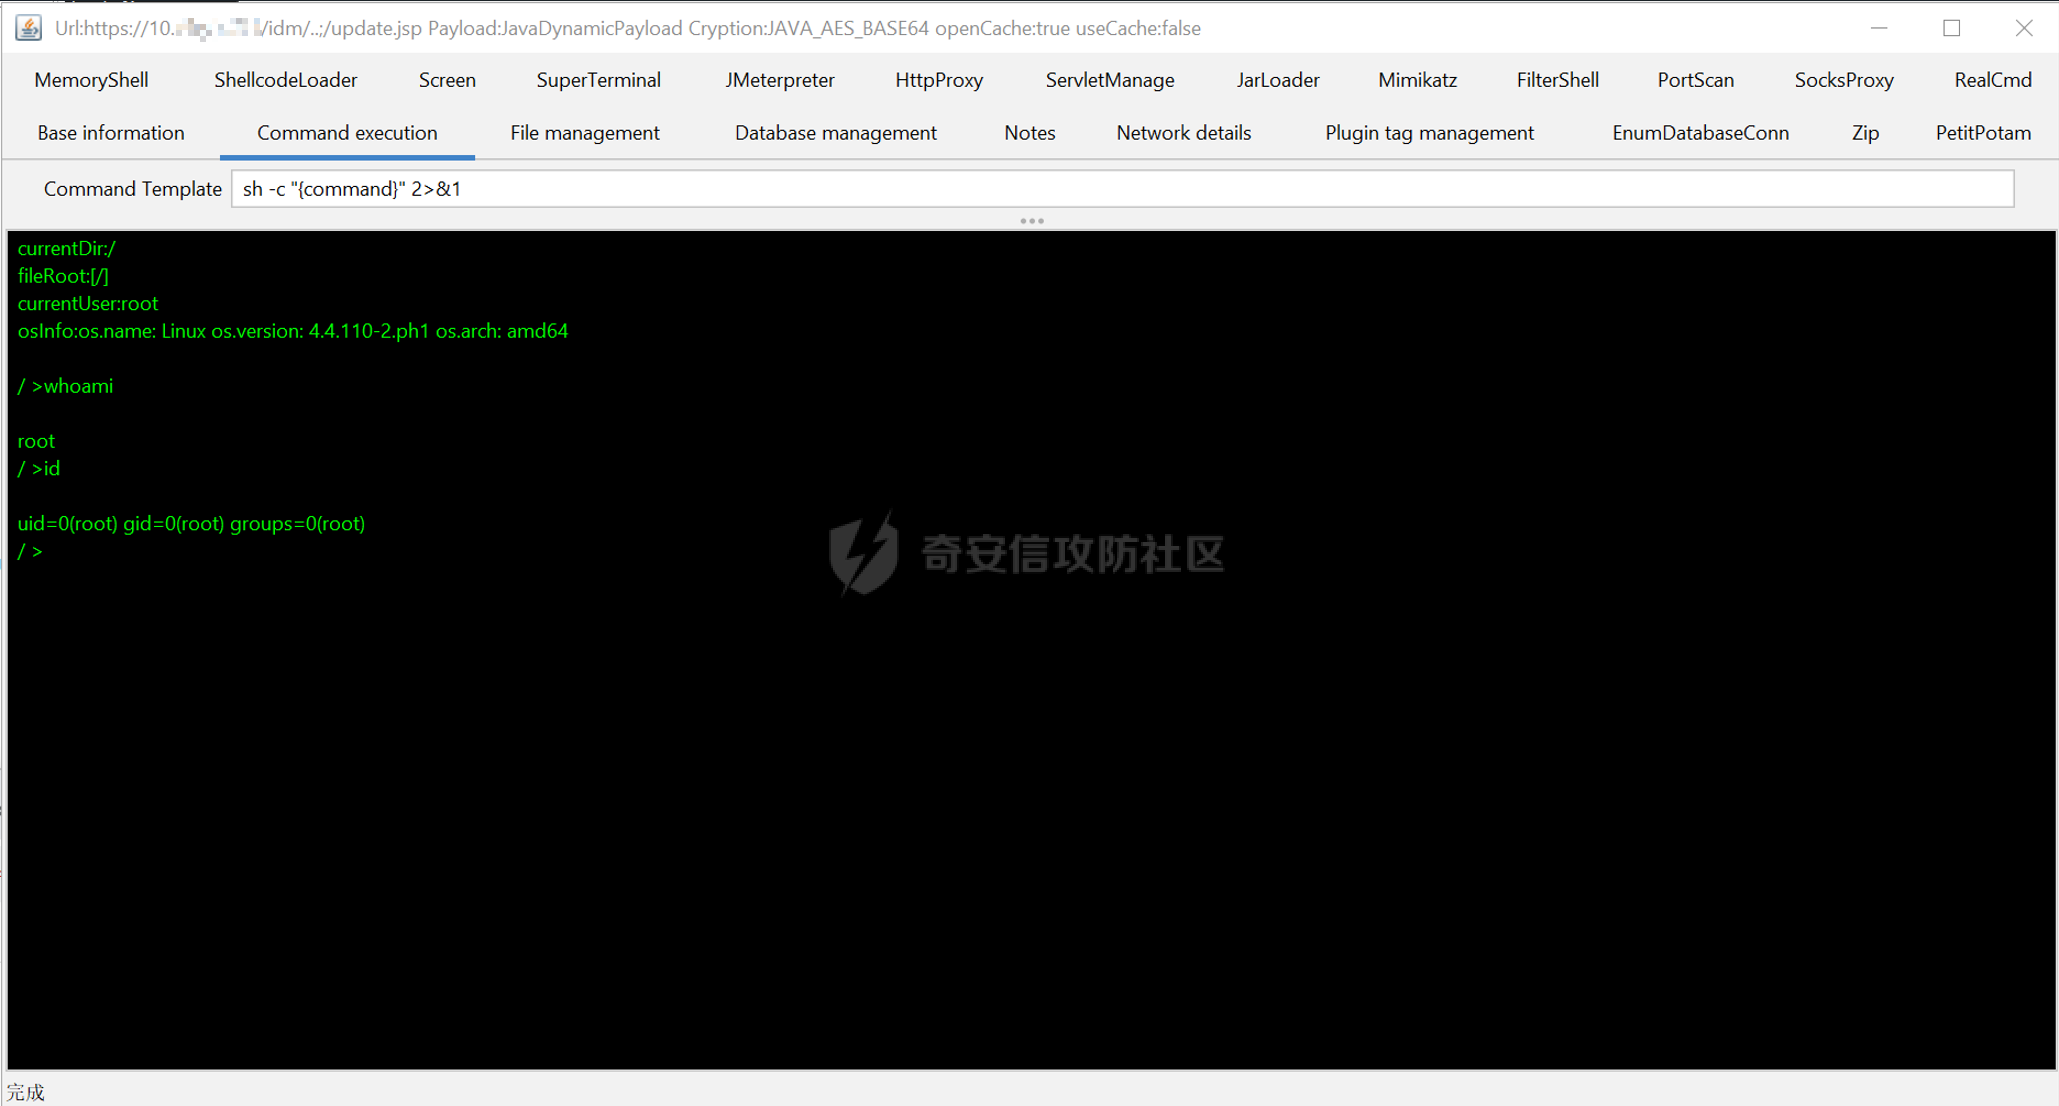
Task: Open Plugin tag management tab
Action: tap(1428, 133)
